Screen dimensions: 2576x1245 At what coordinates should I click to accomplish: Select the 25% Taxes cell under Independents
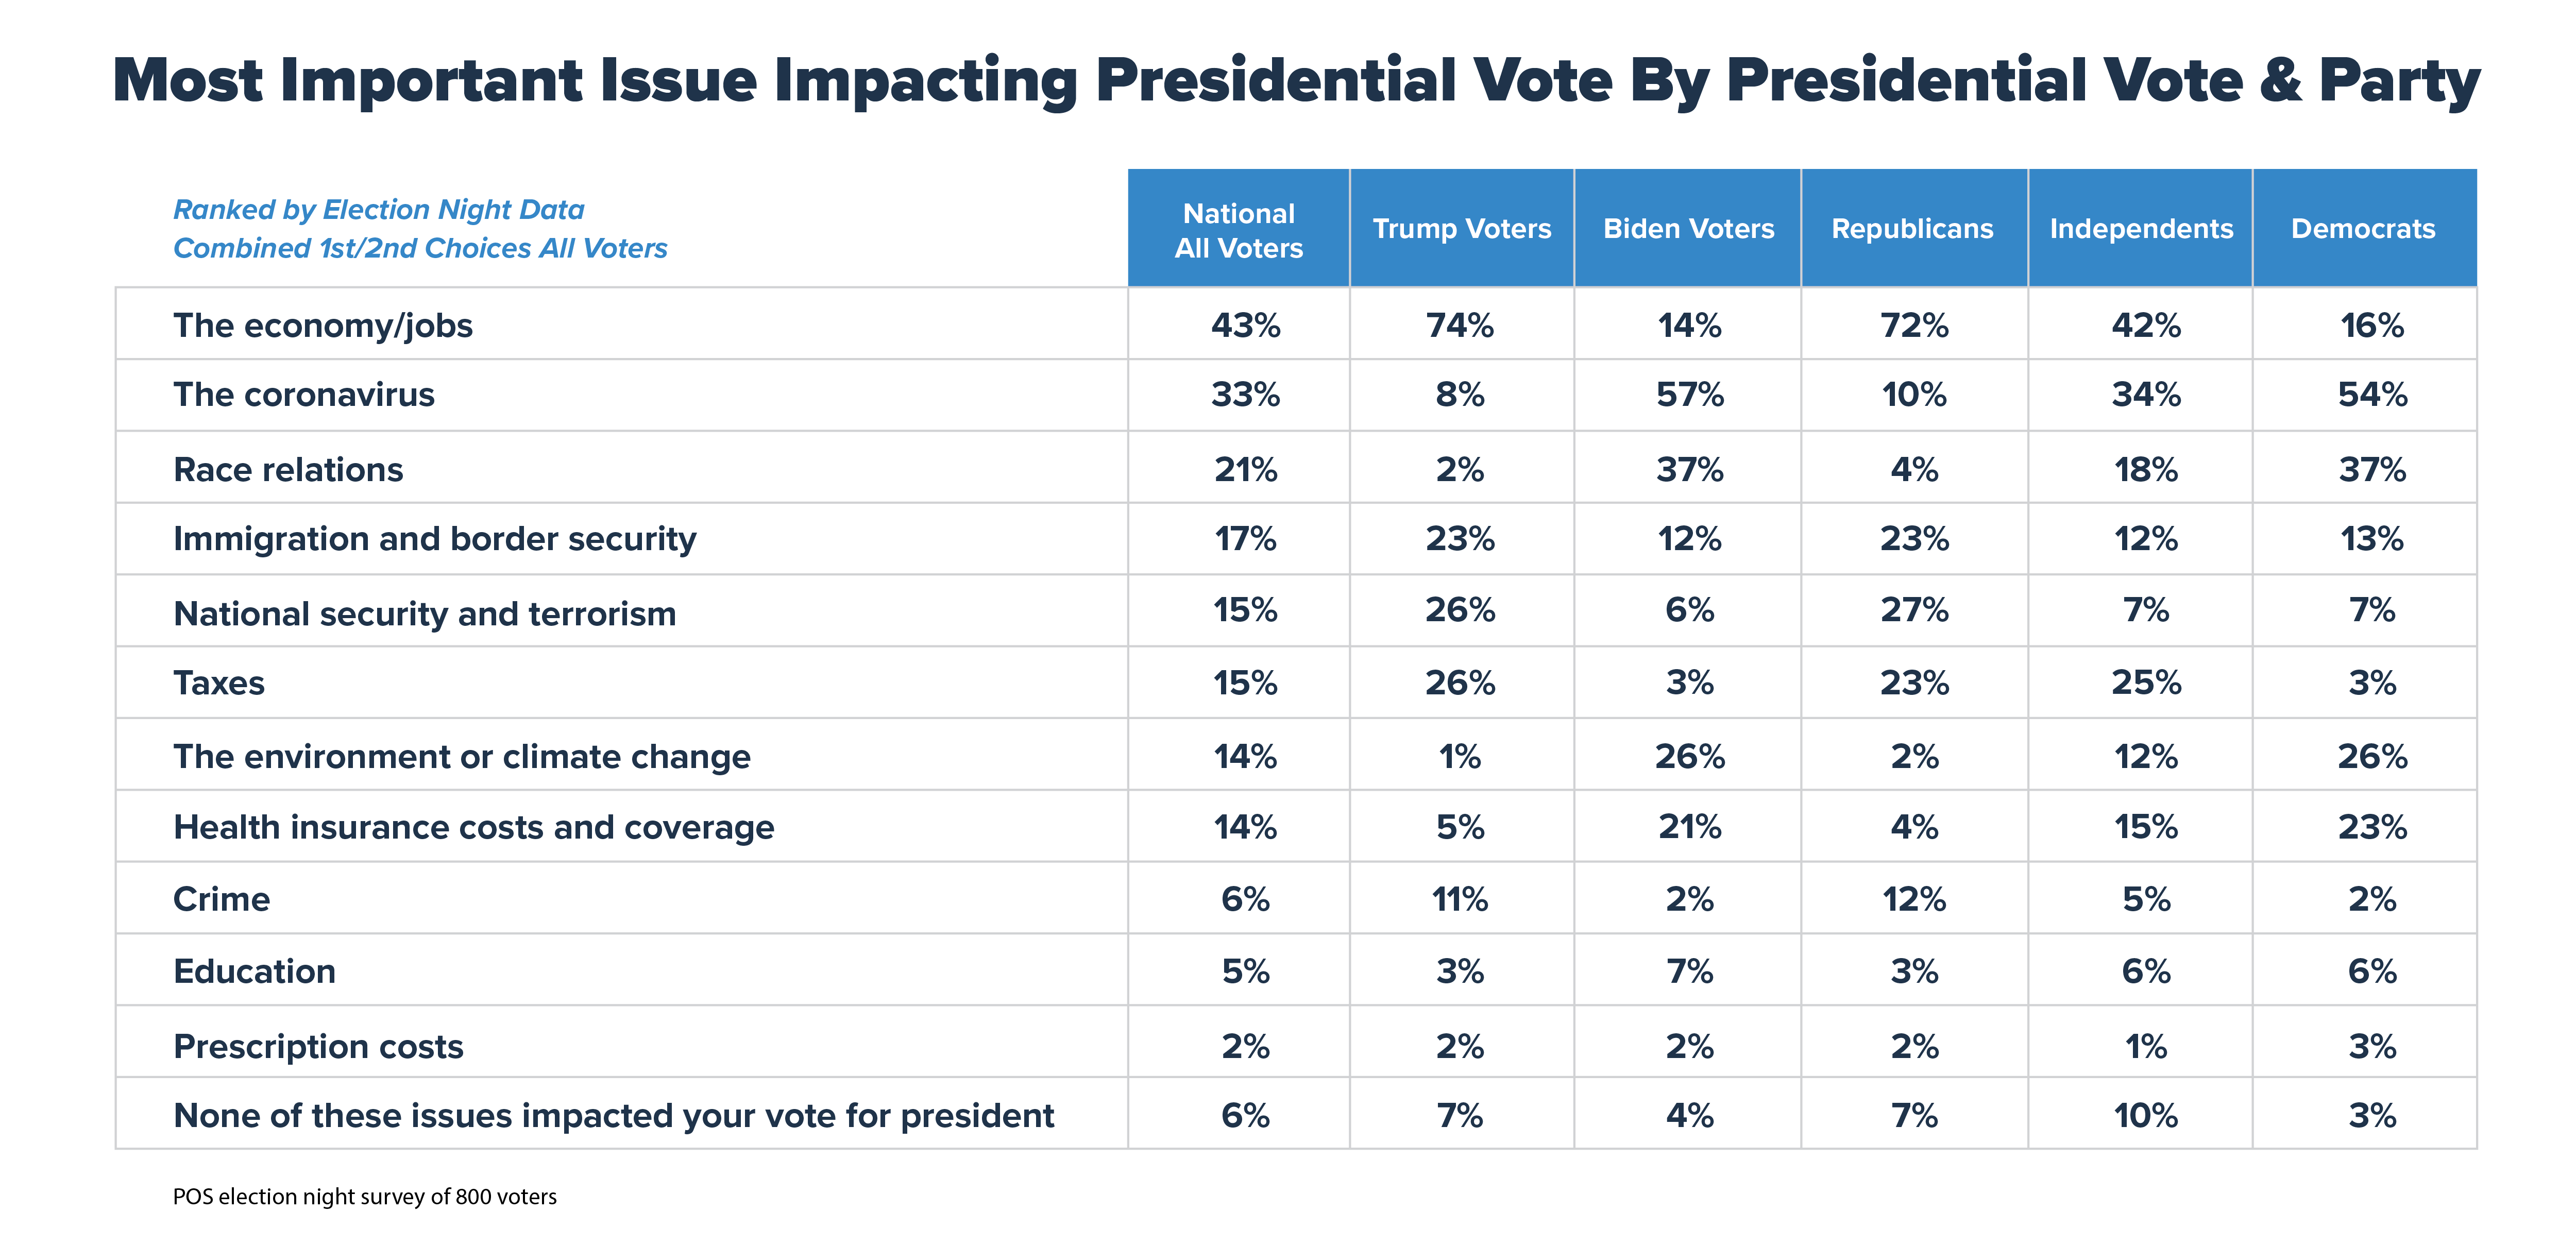[x=2145, y=683]
